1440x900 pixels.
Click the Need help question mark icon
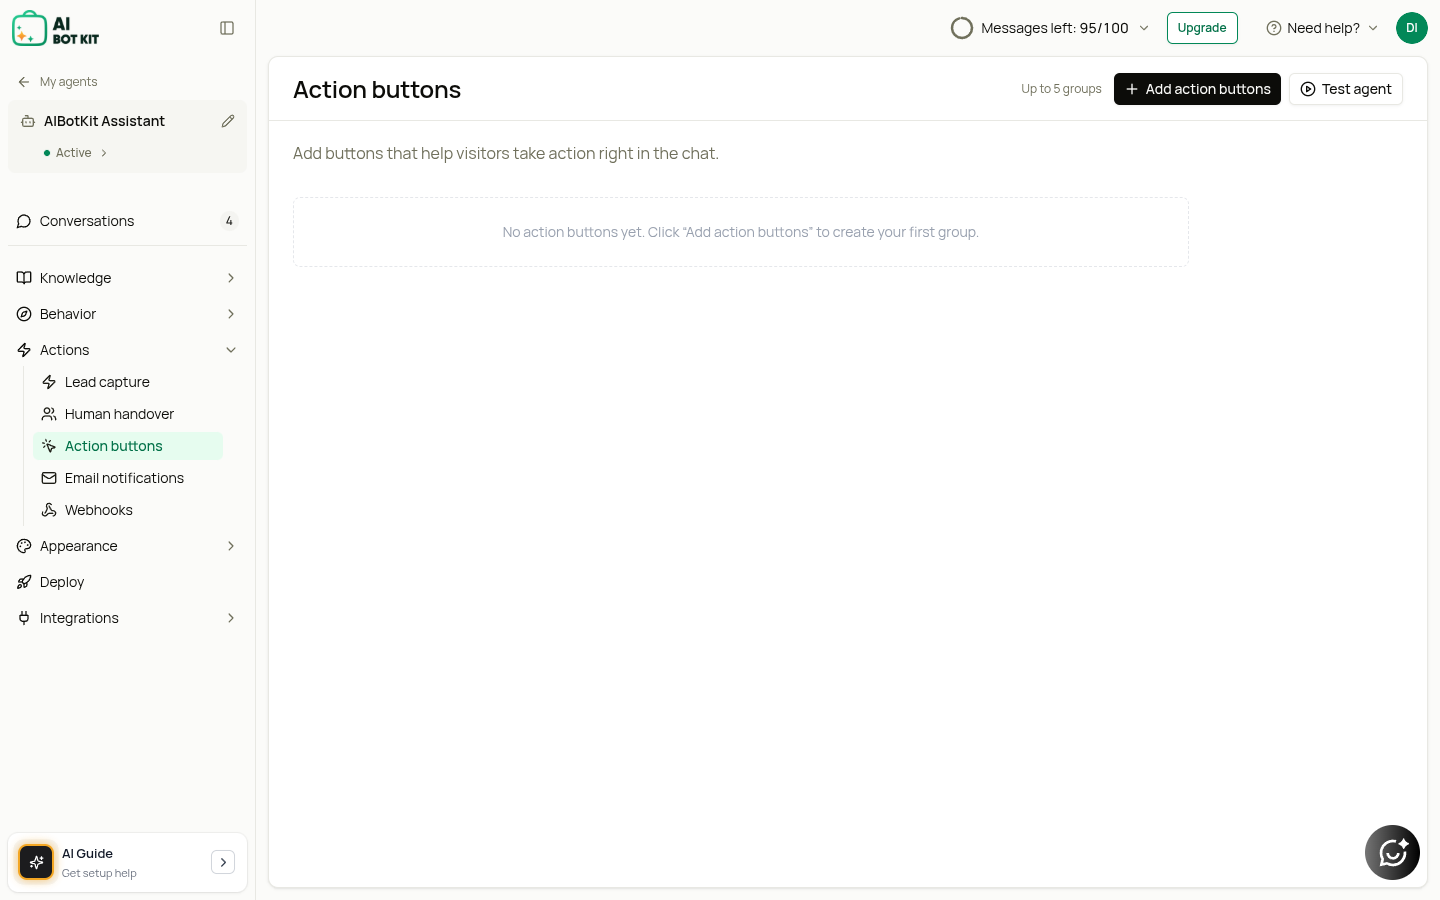[1274, 28]
